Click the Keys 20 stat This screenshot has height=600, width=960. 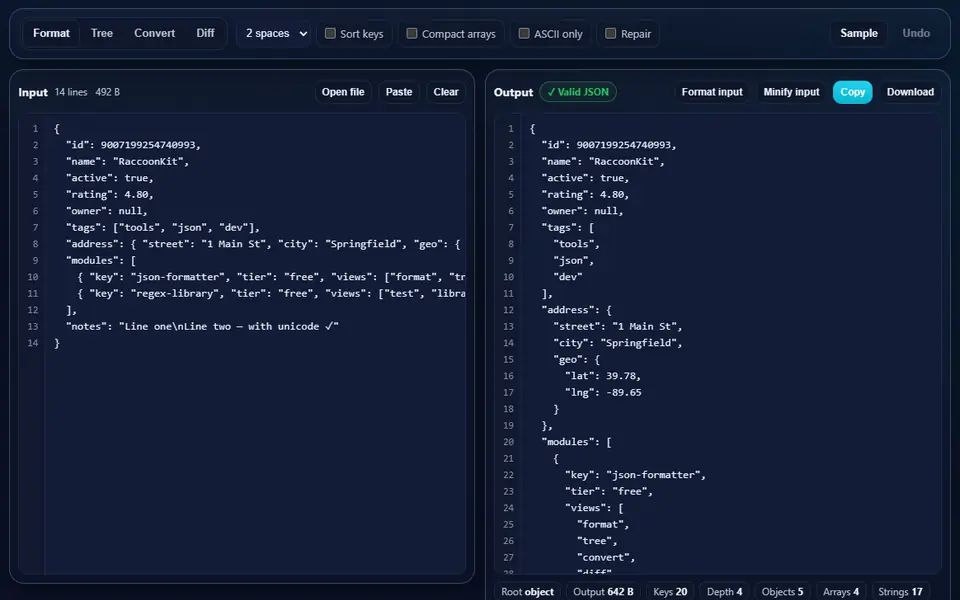(670, 591)
